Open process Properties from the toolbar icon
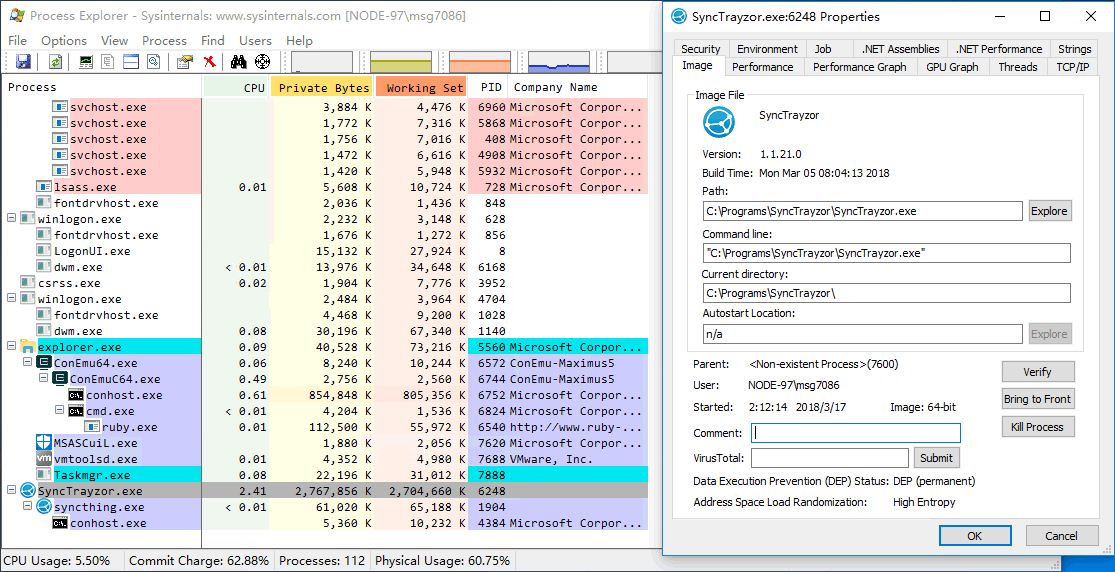 185,62
